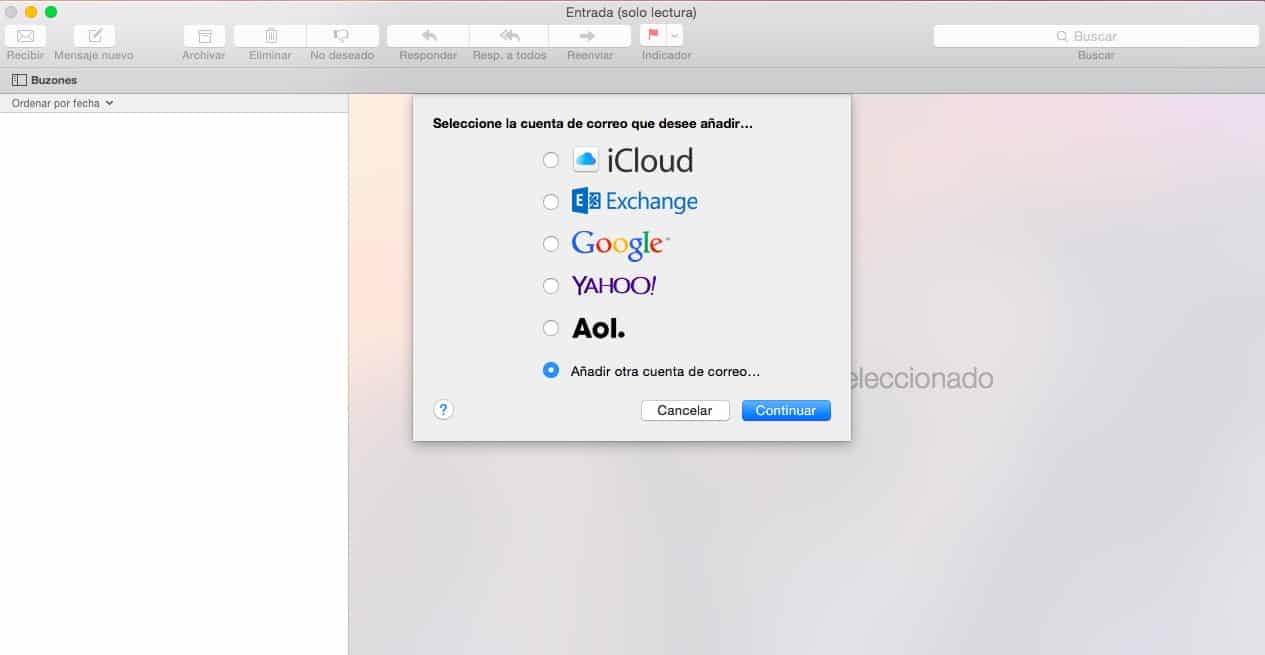Select the Yahoo! radio button
The image size is (1265, 655).
click(x=551, y=286)
